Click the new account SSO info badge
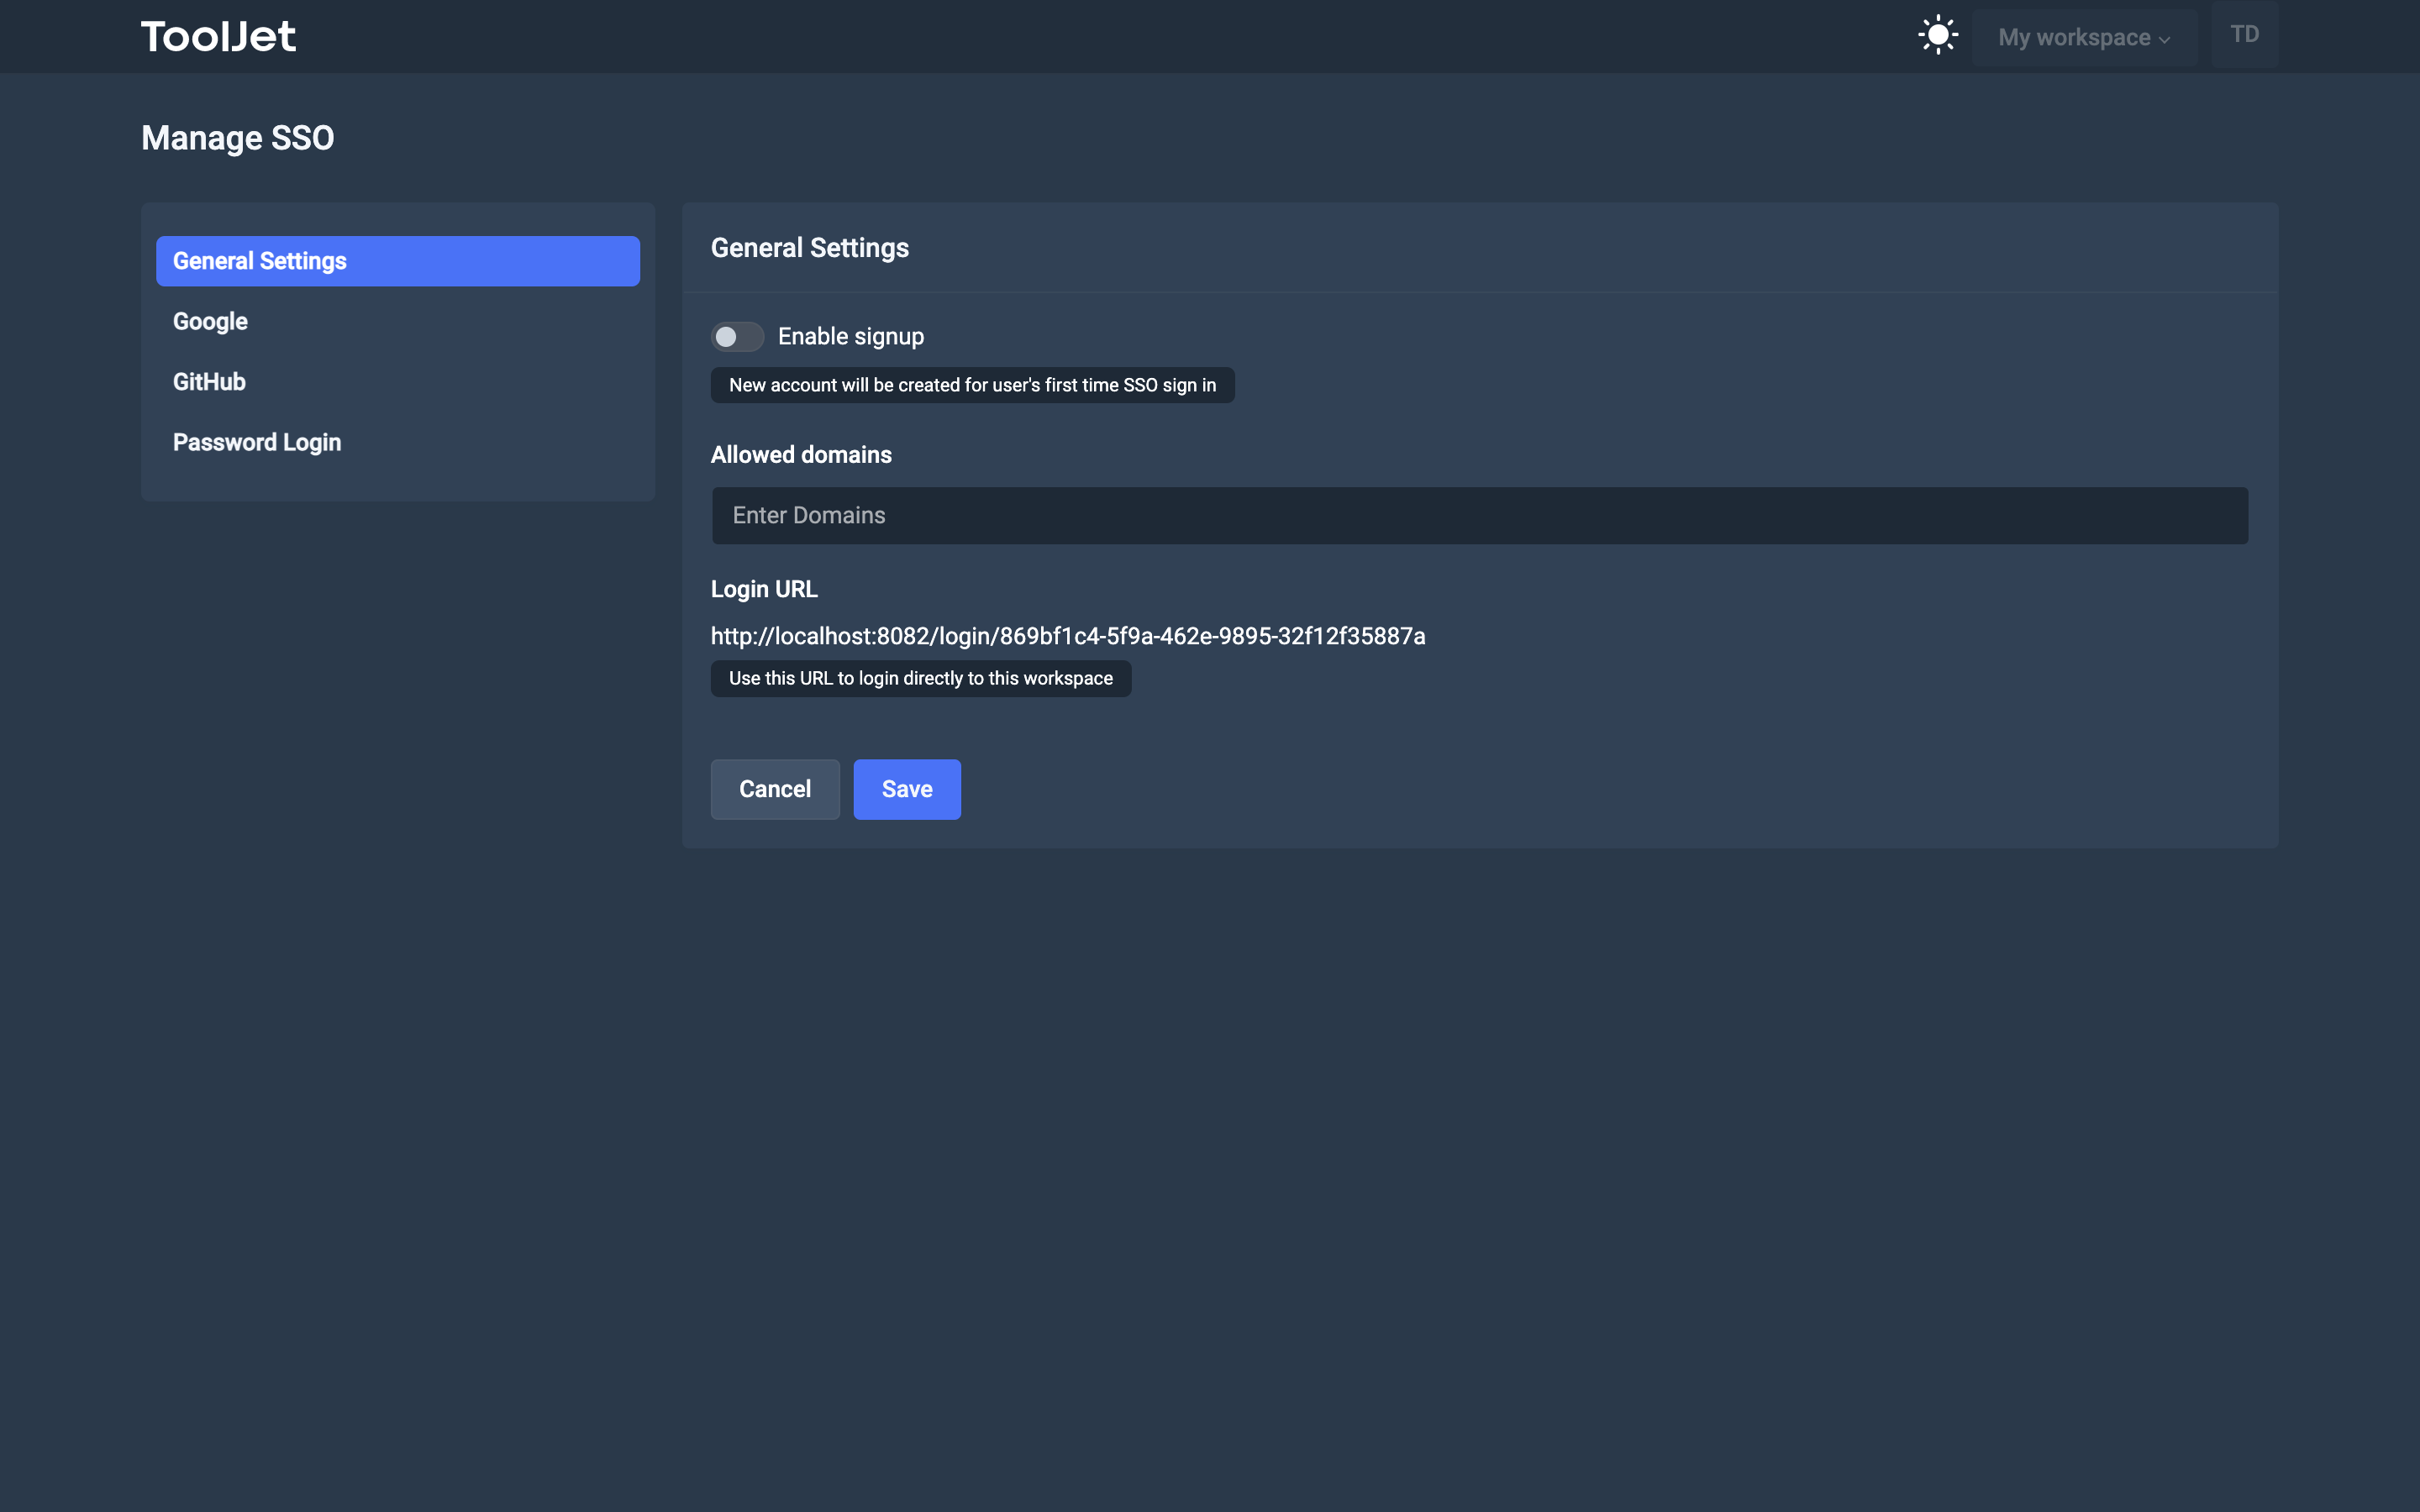Viewport: 2420px width, 1512px height. click(x=971, y=385)
